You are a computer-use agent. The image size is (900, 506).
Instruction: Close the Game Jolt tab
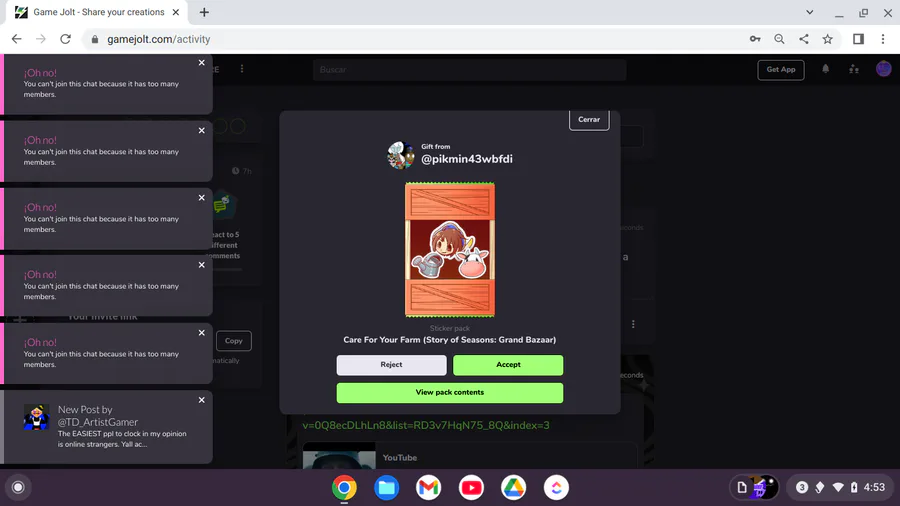(x=176, y=12)
